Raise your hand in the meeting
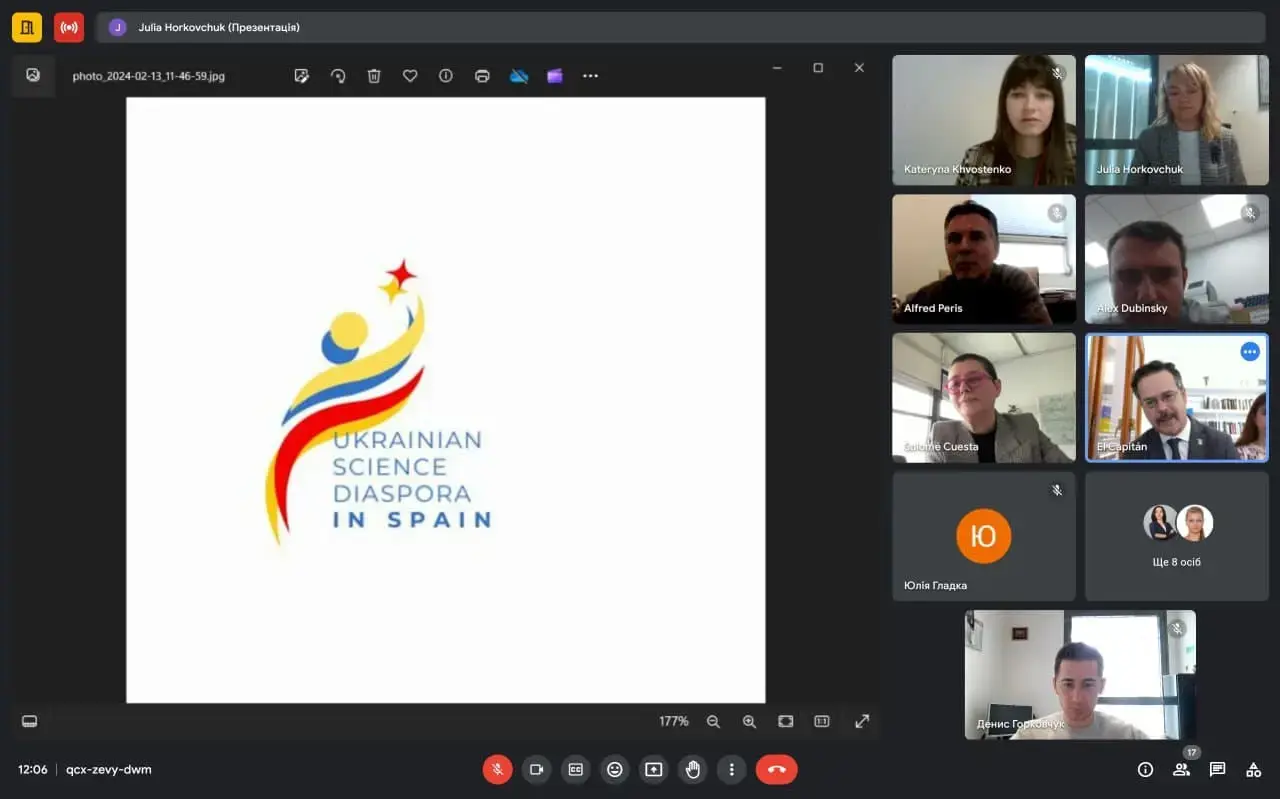Image resolution: width=1280 pixels, height=799 pixels. click(692, 769)
